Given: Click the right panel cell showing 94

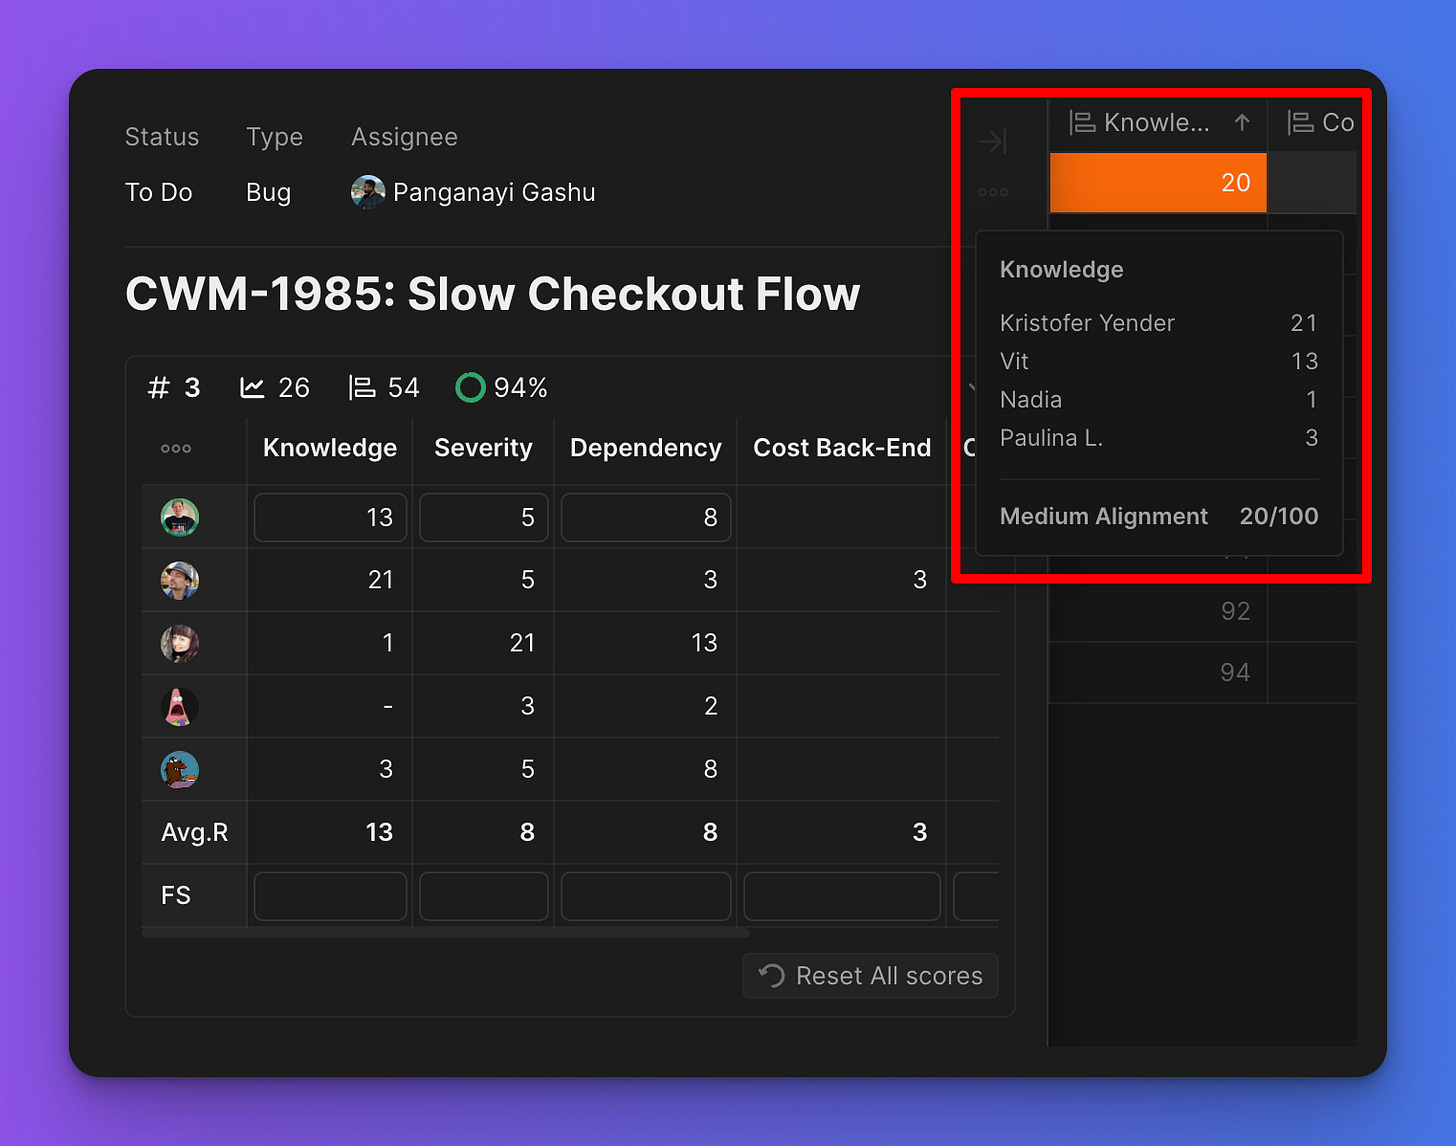Looking at the screenshot, I should (x=1158, y=673).
